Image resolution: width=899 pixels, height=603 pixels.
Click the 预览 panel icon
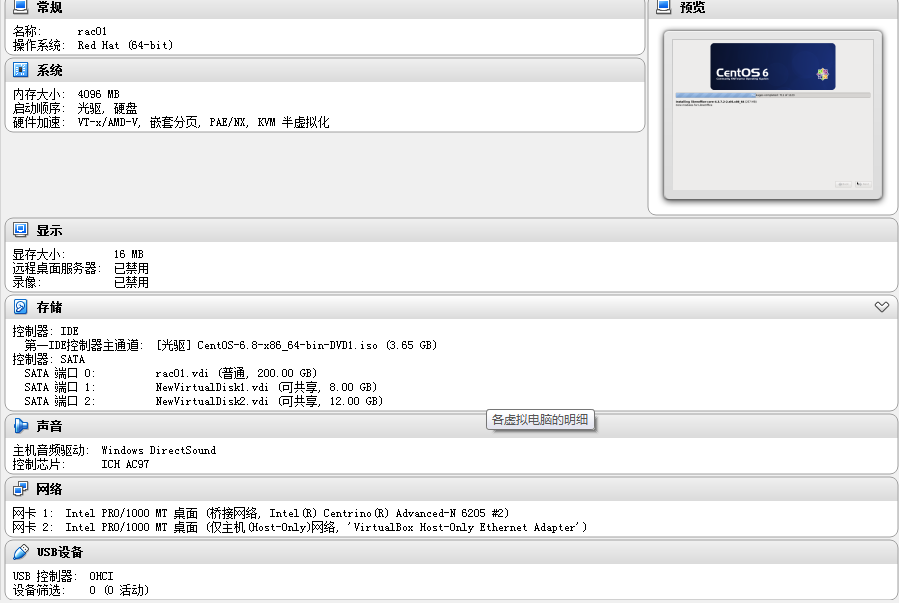(x=662, y=7)
